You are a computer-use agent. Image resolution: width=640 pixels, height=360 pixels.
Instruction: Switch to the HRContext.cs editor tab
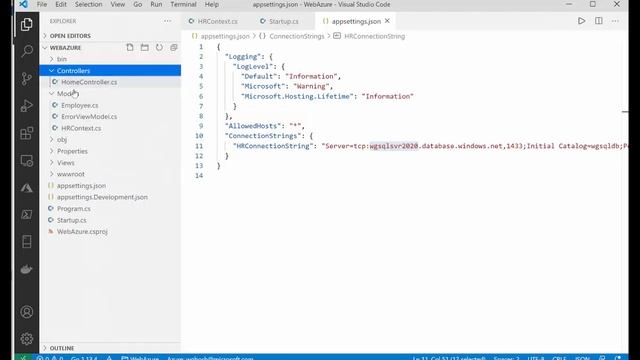tap(217, 21)
